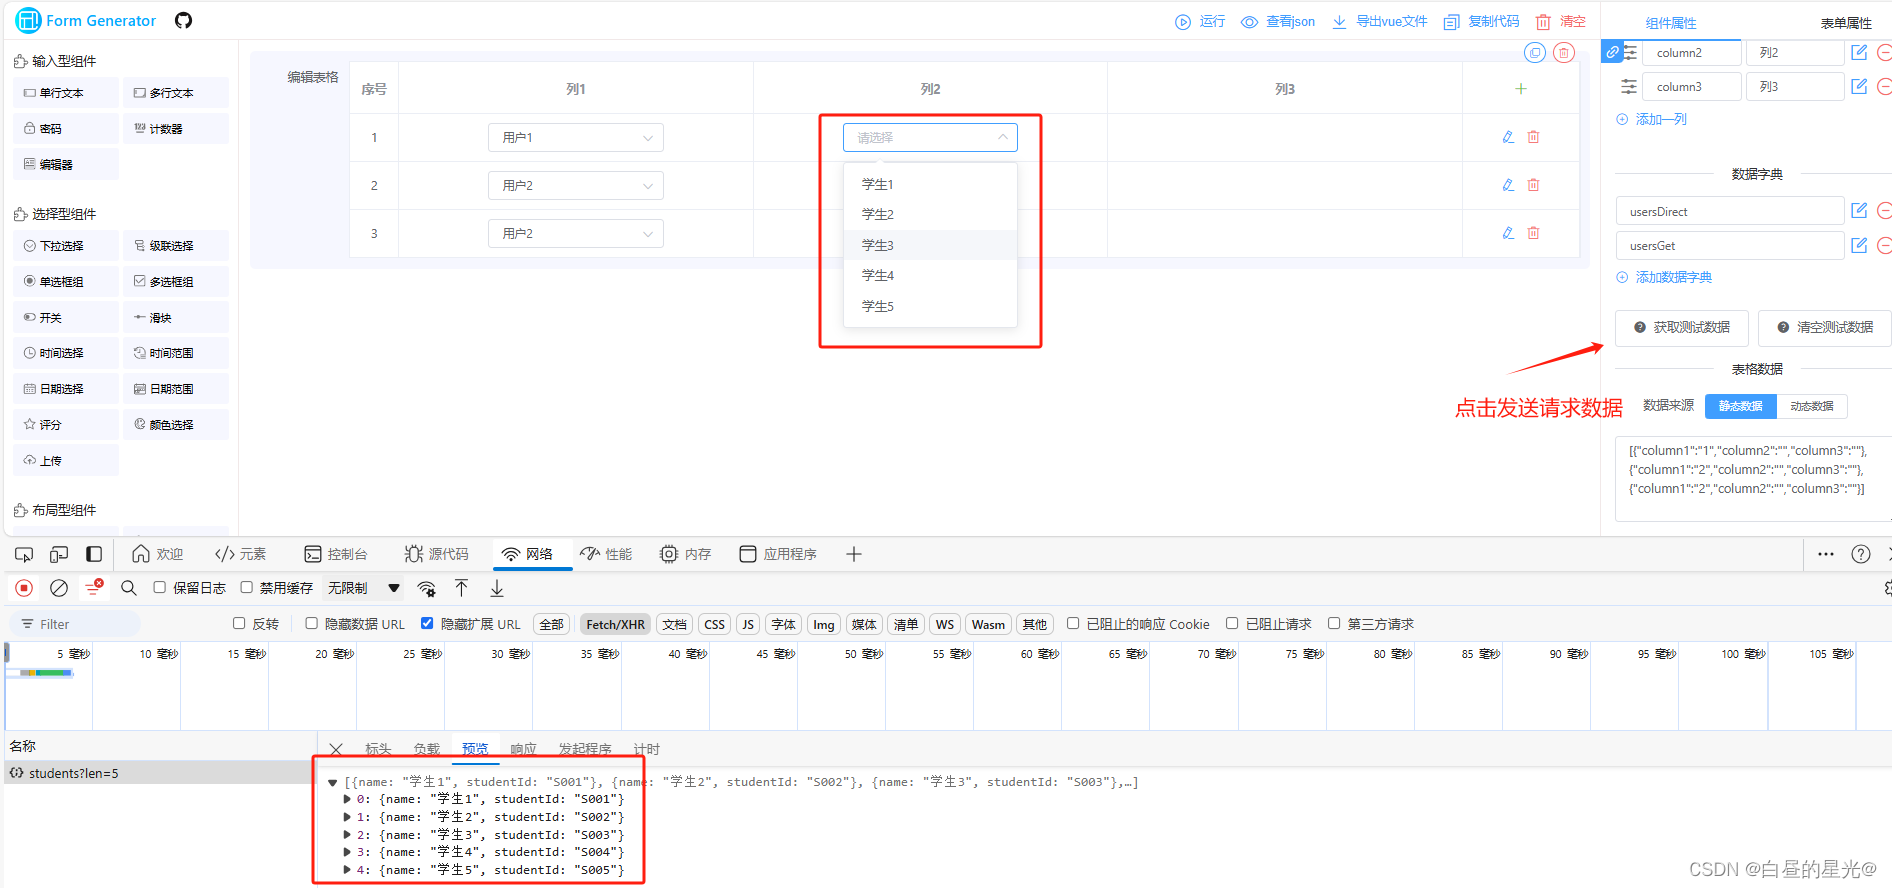
Task: Toggle 隐藏数据 URL checkbox
Action: (x=311, y=623)
